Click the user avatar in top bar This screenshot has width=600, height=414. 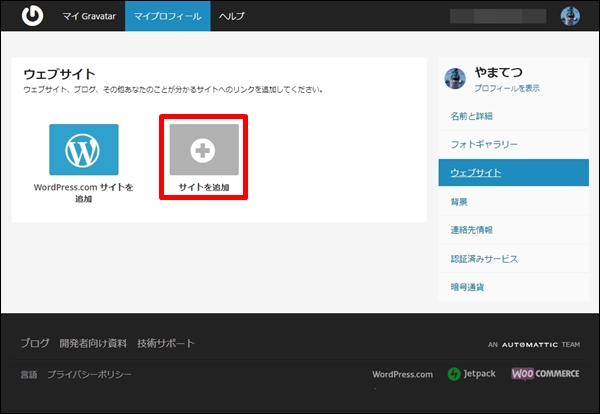(x=570, y=16)
